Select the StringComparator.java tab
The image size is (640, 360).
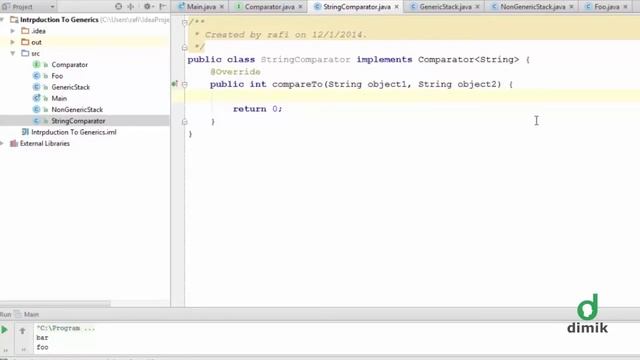[x=357, y=7]
